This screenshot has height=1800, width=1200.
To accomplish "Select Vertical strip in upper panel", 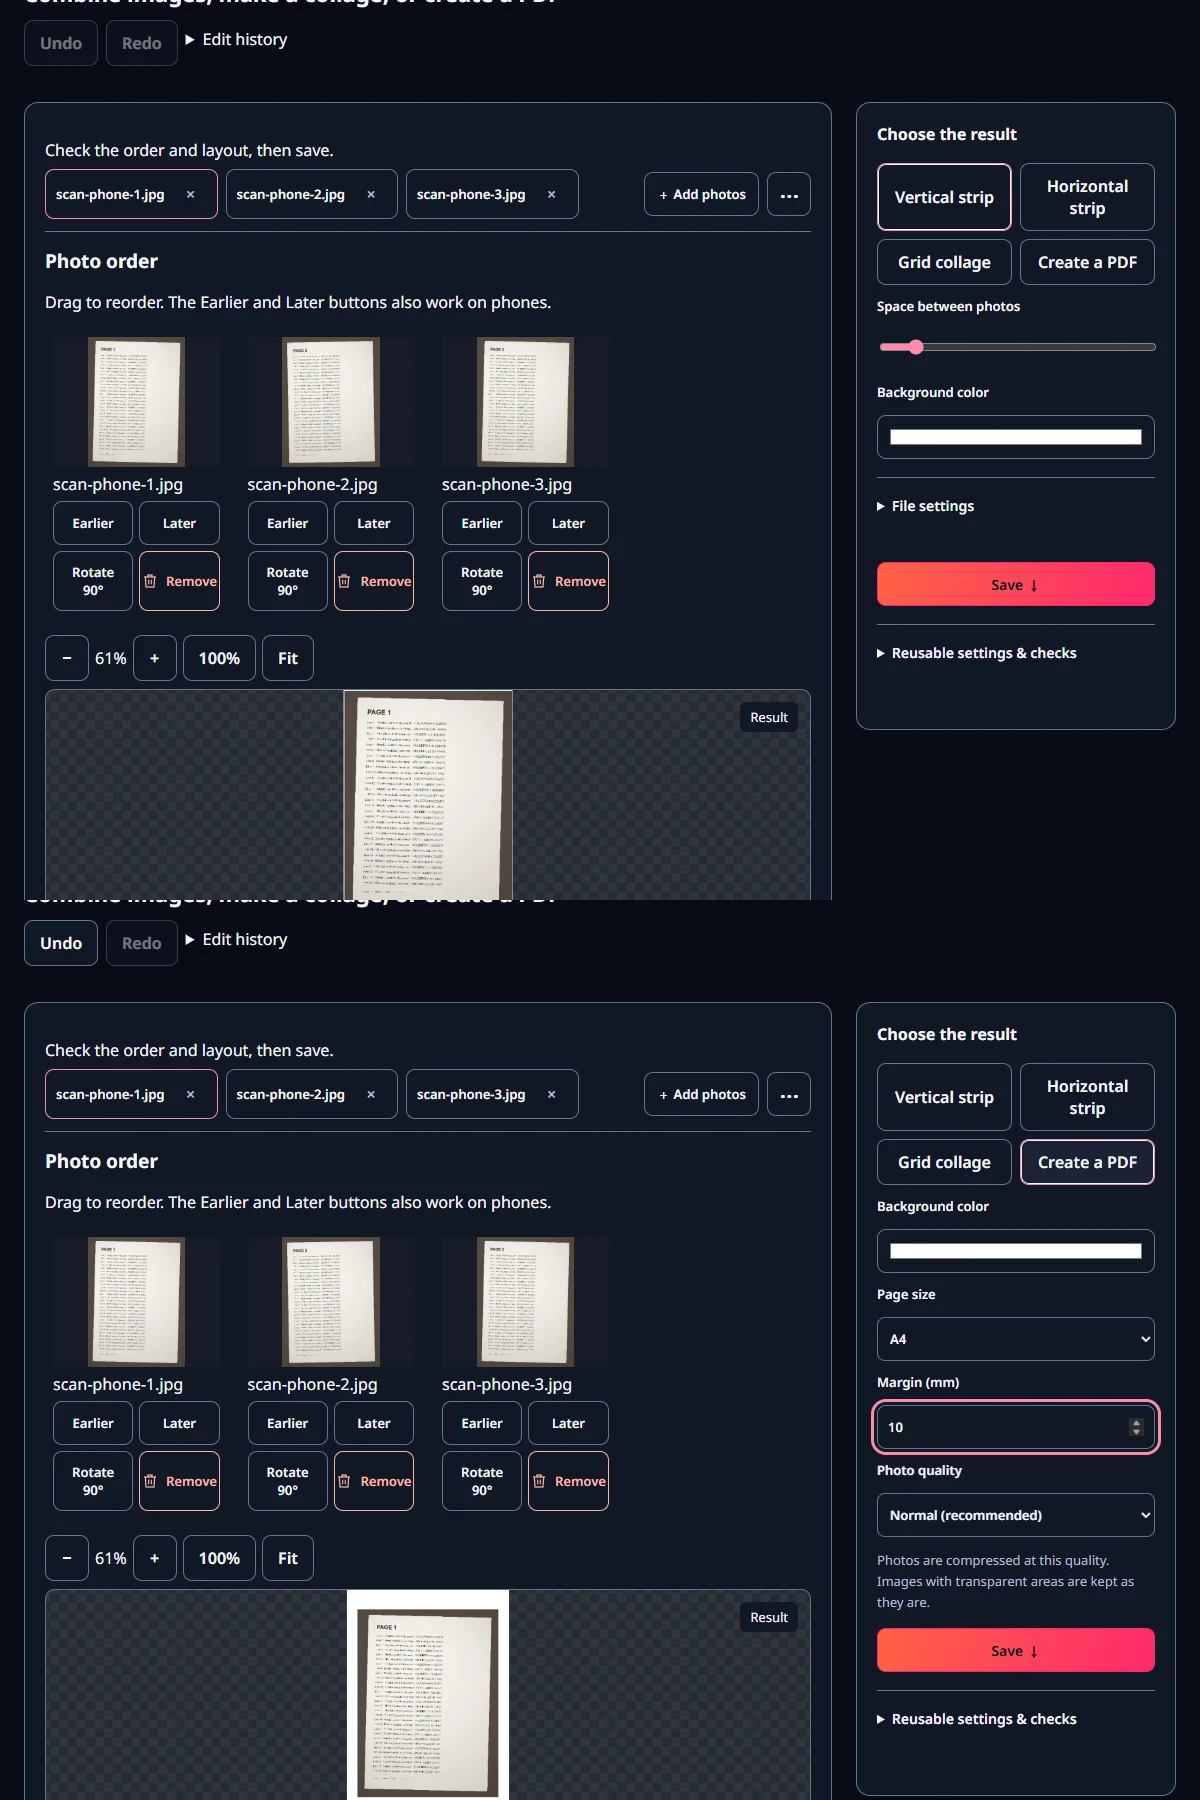I will point(944,197).
